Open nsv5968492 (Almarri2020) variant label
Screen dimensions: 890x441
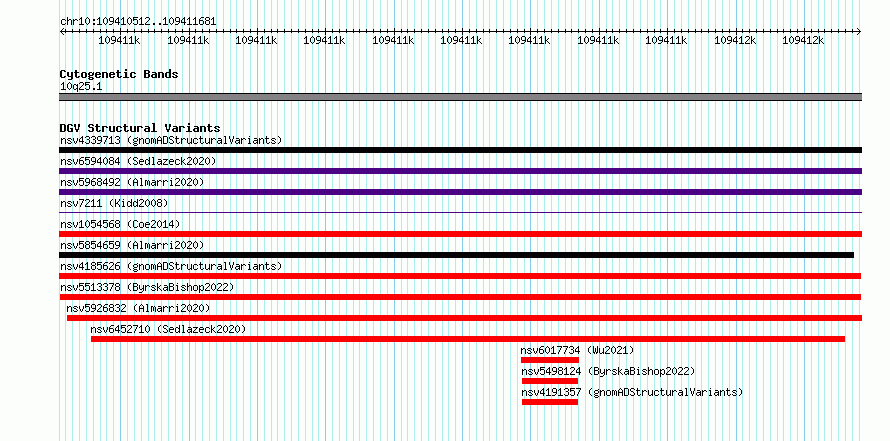pyautogui.click(x=132, y=182)
